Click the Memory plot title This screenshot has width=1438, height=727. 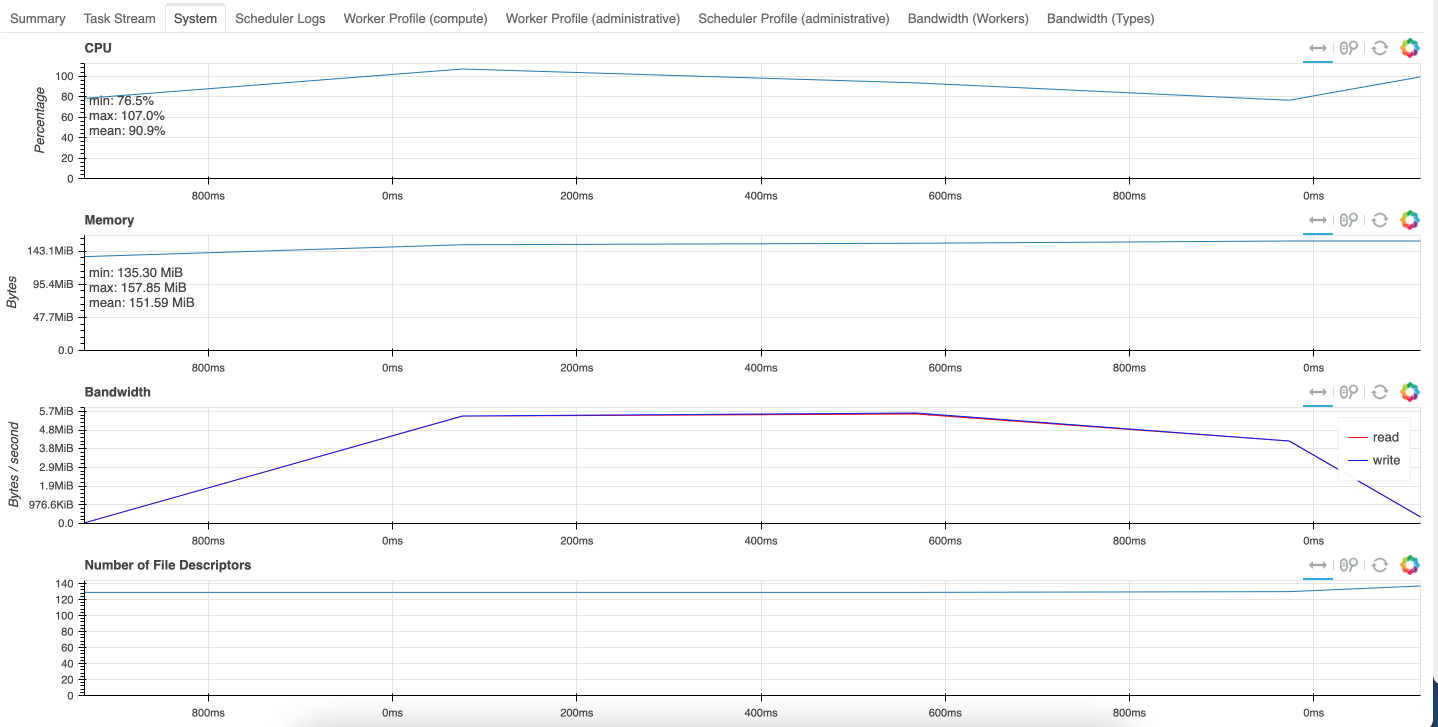click(x=109, y=220)
